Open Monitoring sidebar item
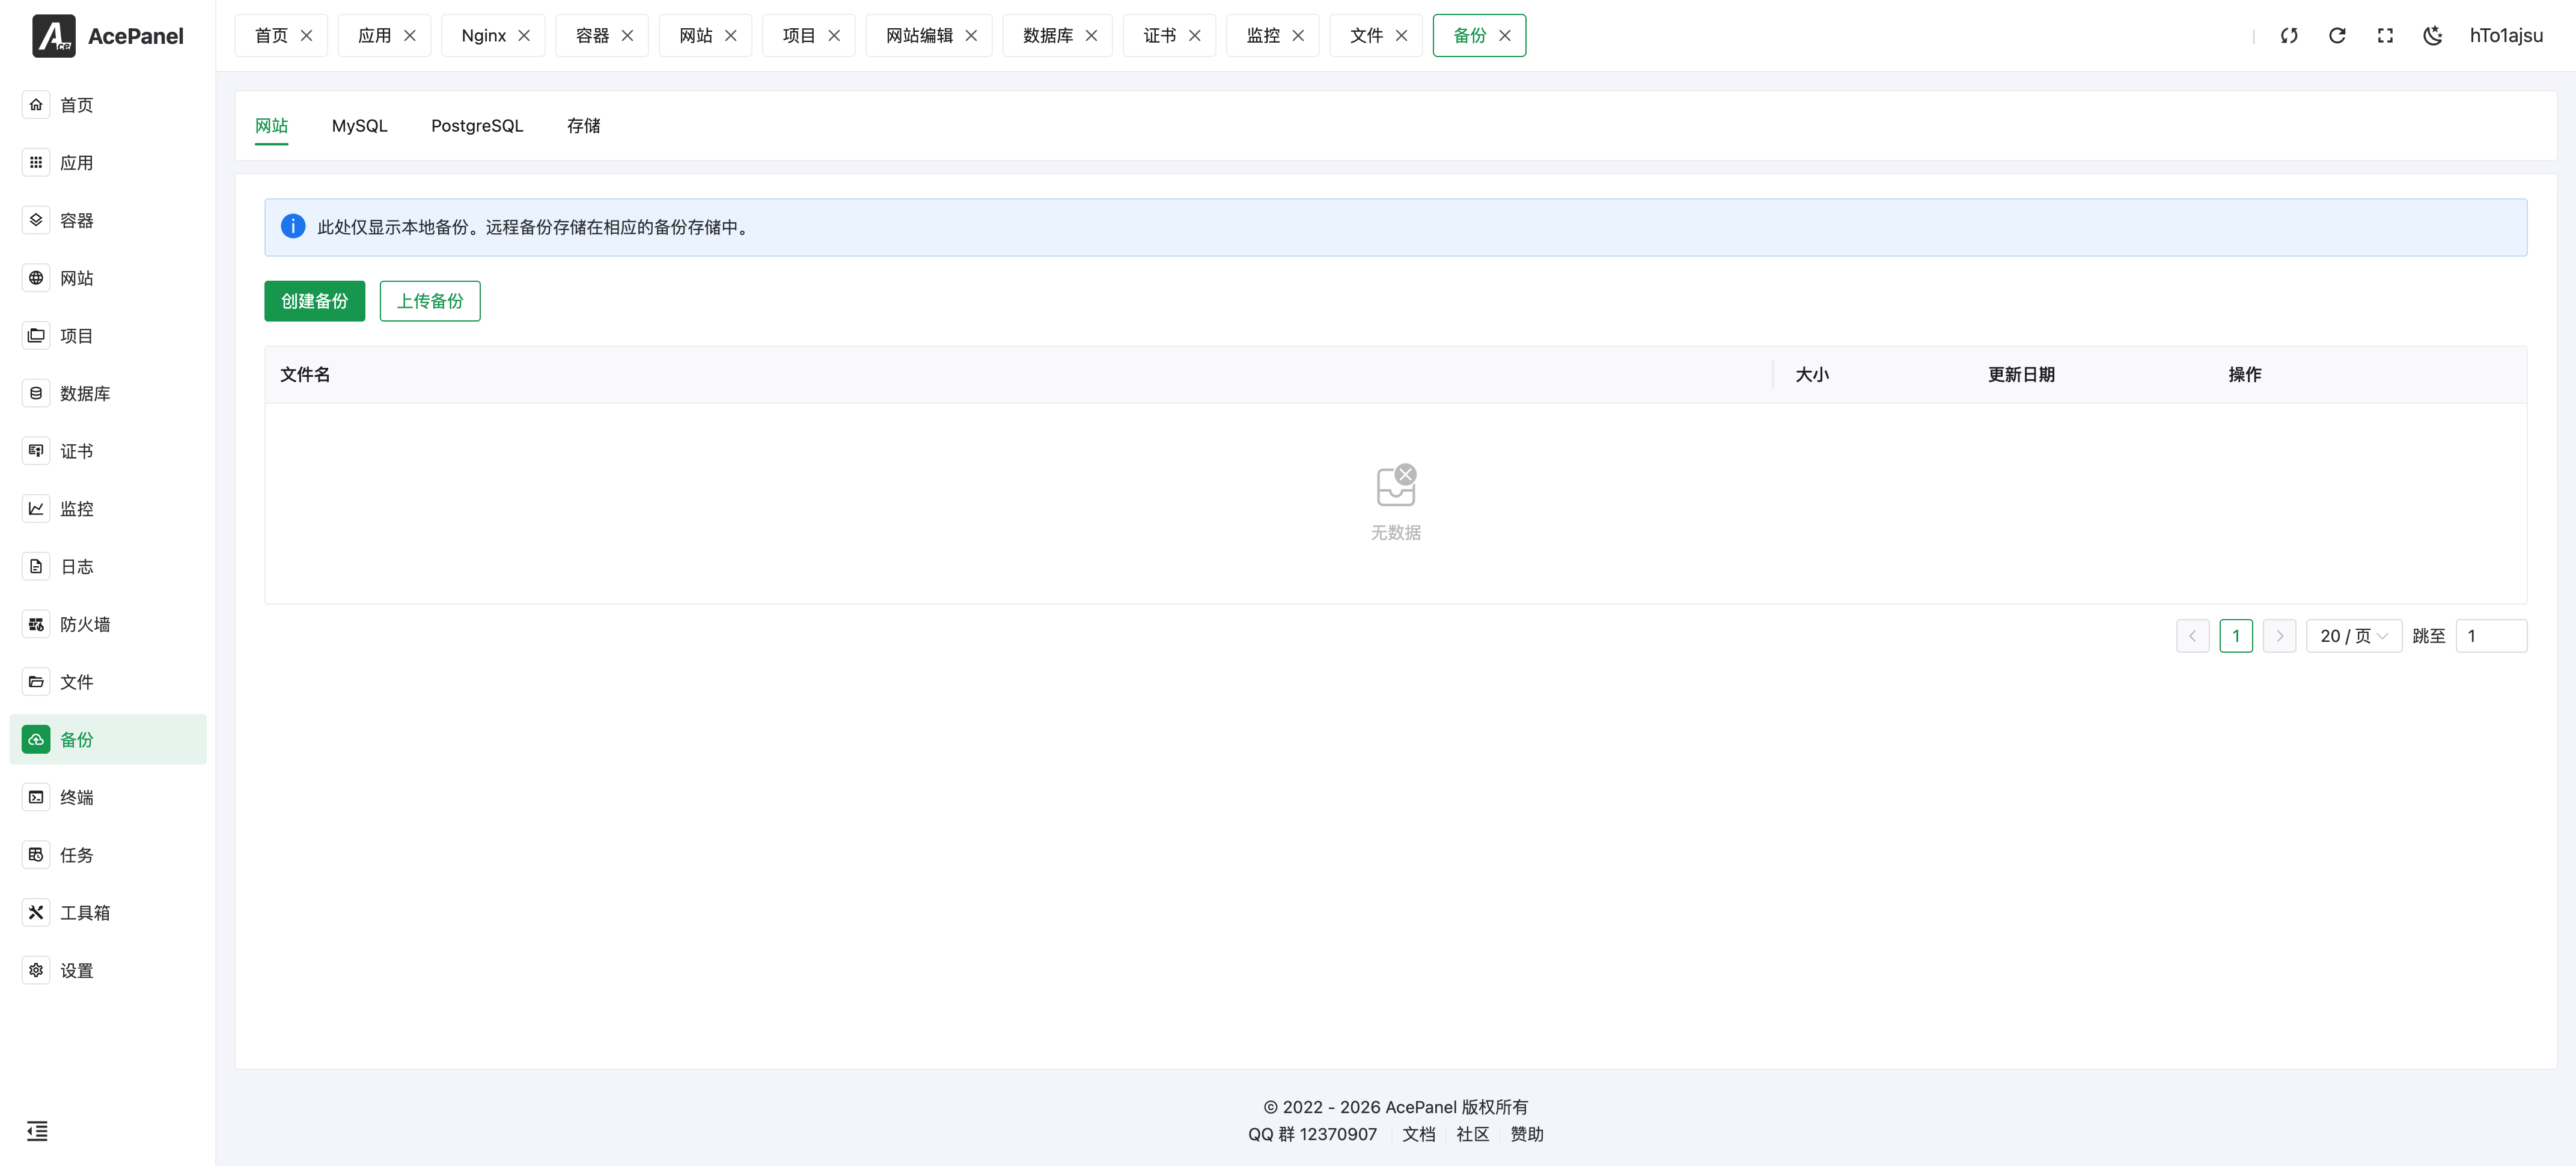The height and width of the screenshot is (1166, 2576). click(x=76, y=509)
